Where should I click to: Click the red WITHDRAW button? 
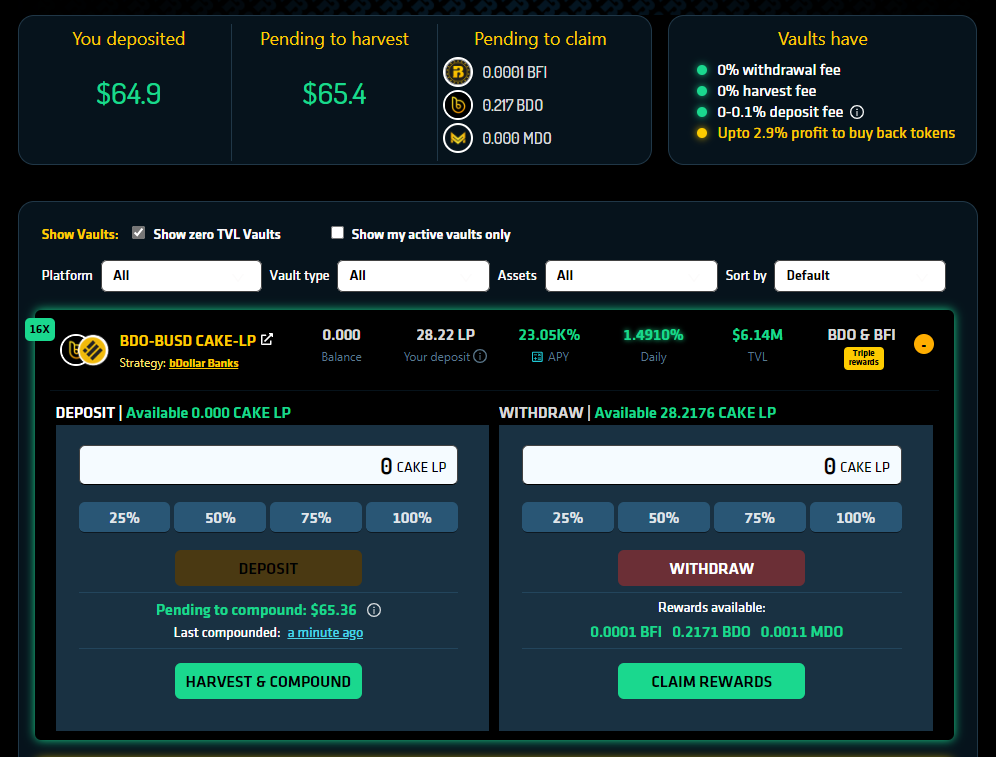(711, 568)
